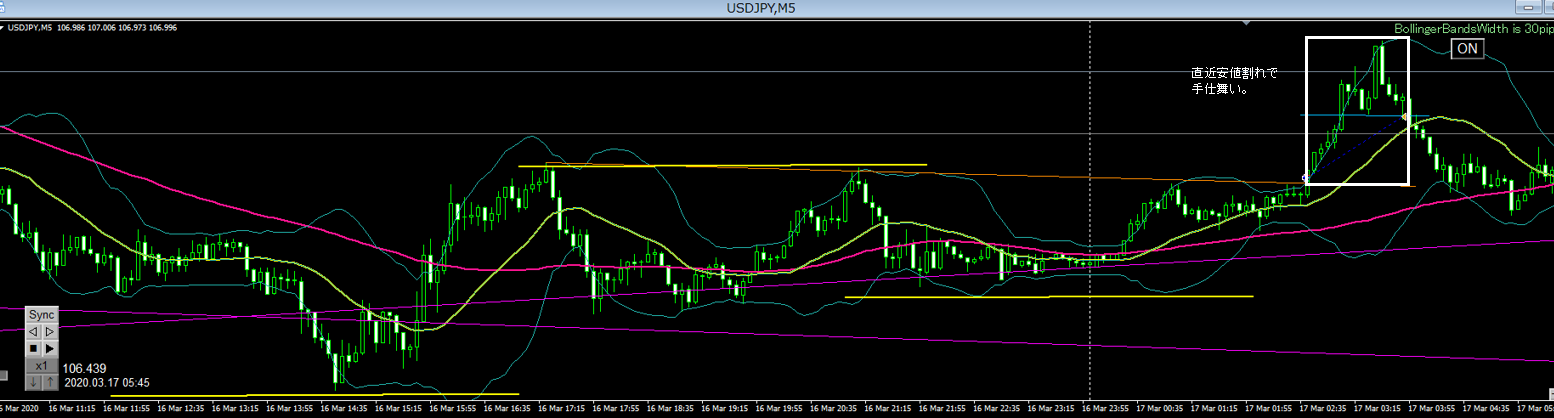Viewport: 1554px width, 418px height.
Task: Click the x1 speed button
Action: 42,366
